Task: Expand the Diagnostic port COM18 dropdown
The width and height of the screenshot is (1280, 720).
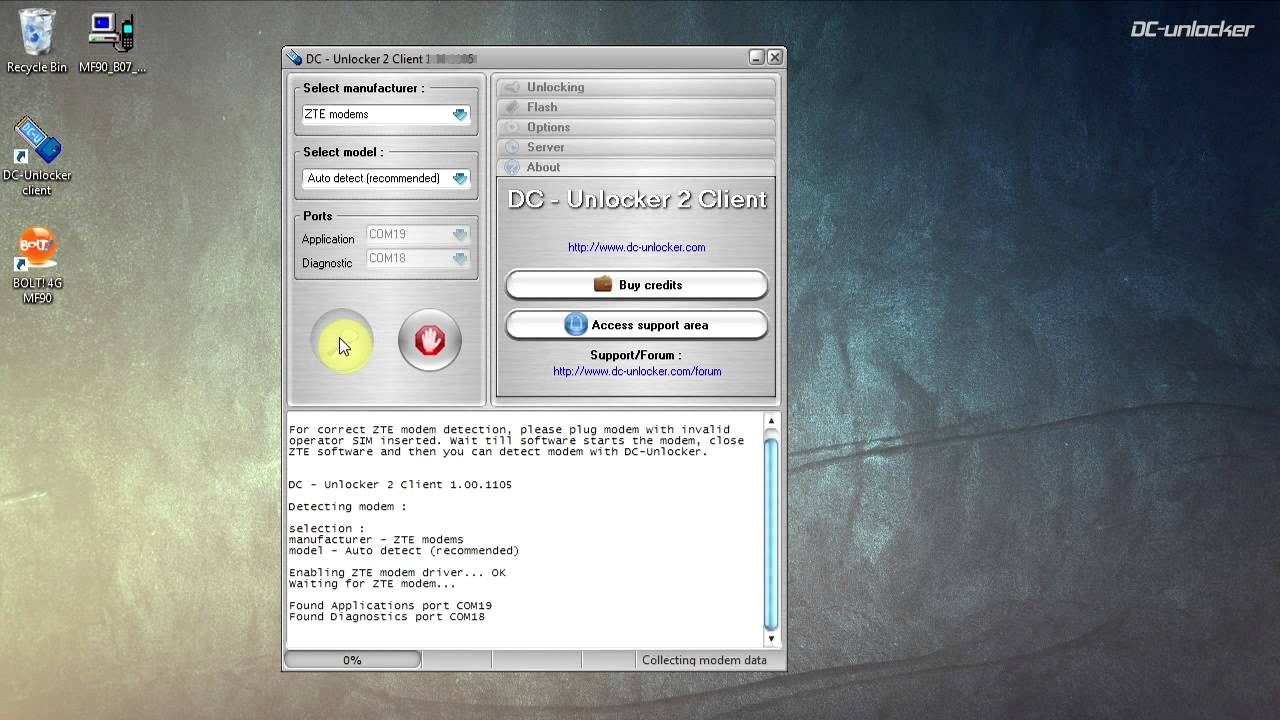Action: tap(418, 258)
